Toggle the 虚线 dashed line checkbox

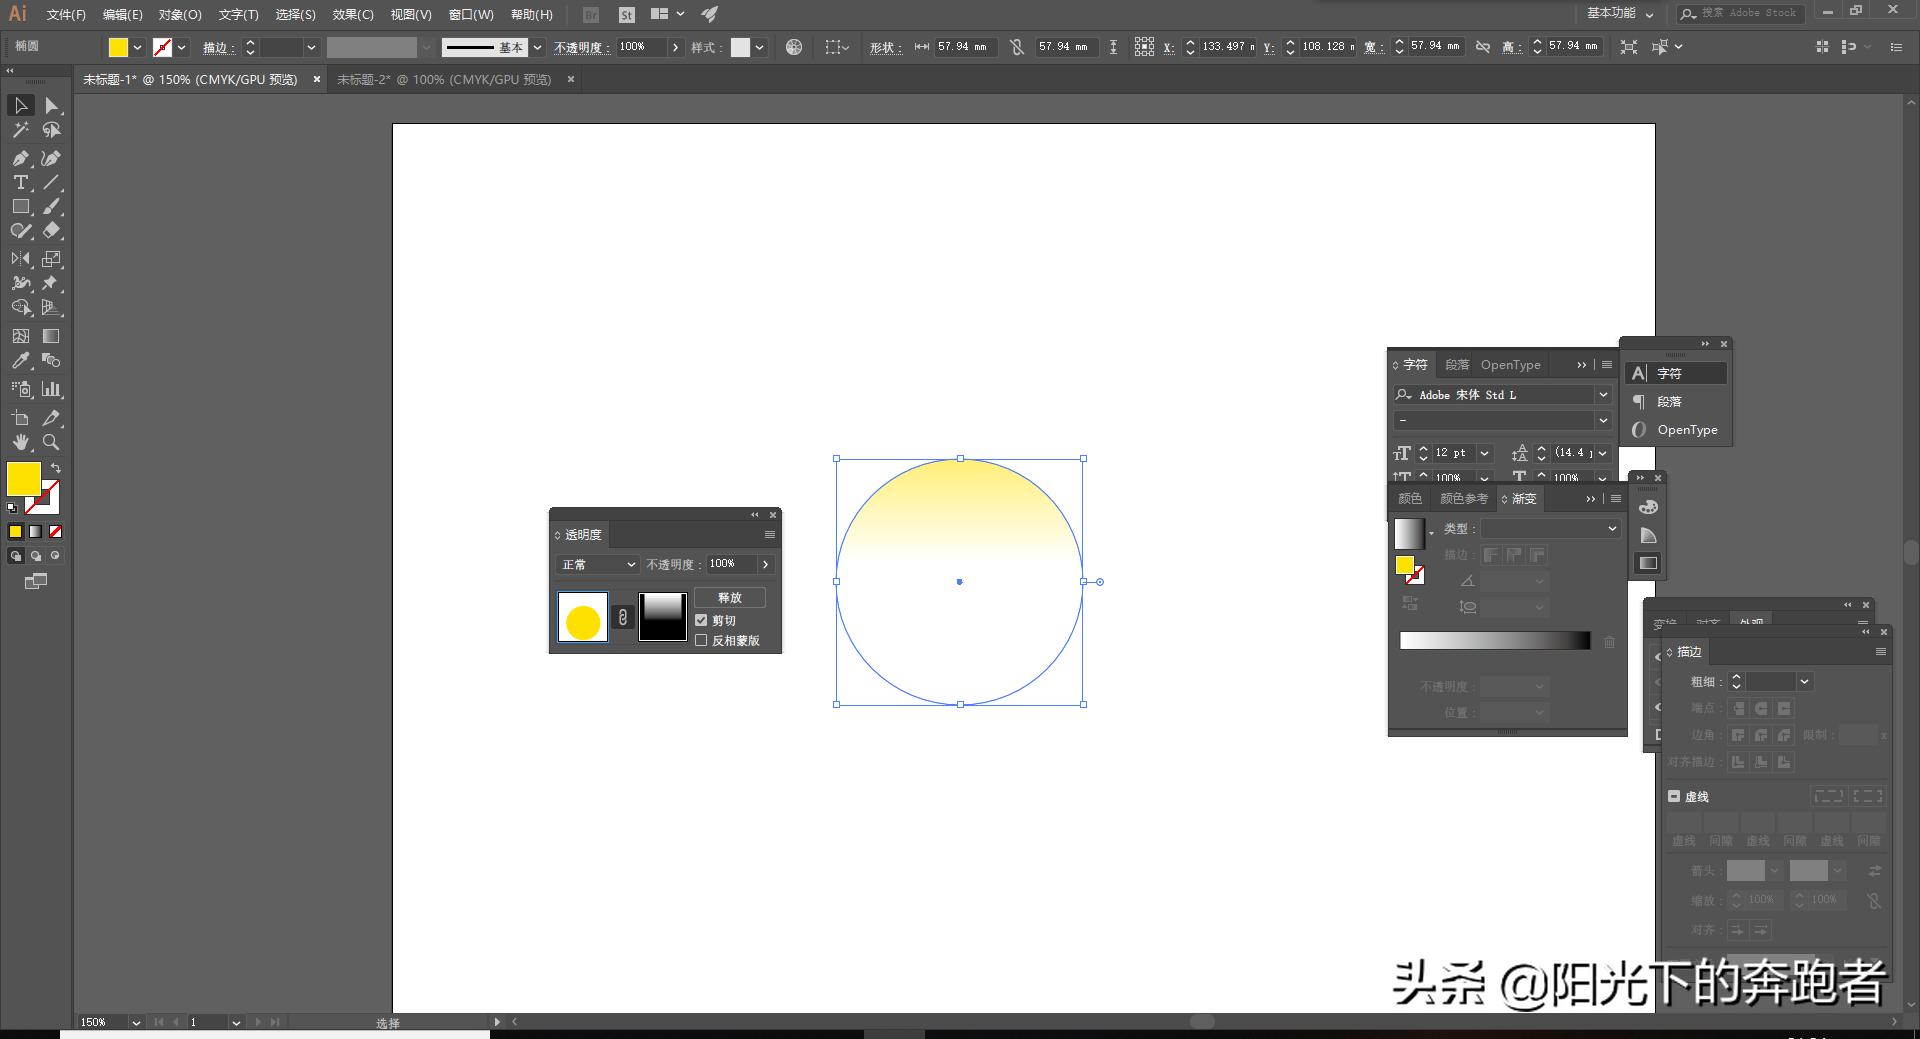tap(1674, 797)
